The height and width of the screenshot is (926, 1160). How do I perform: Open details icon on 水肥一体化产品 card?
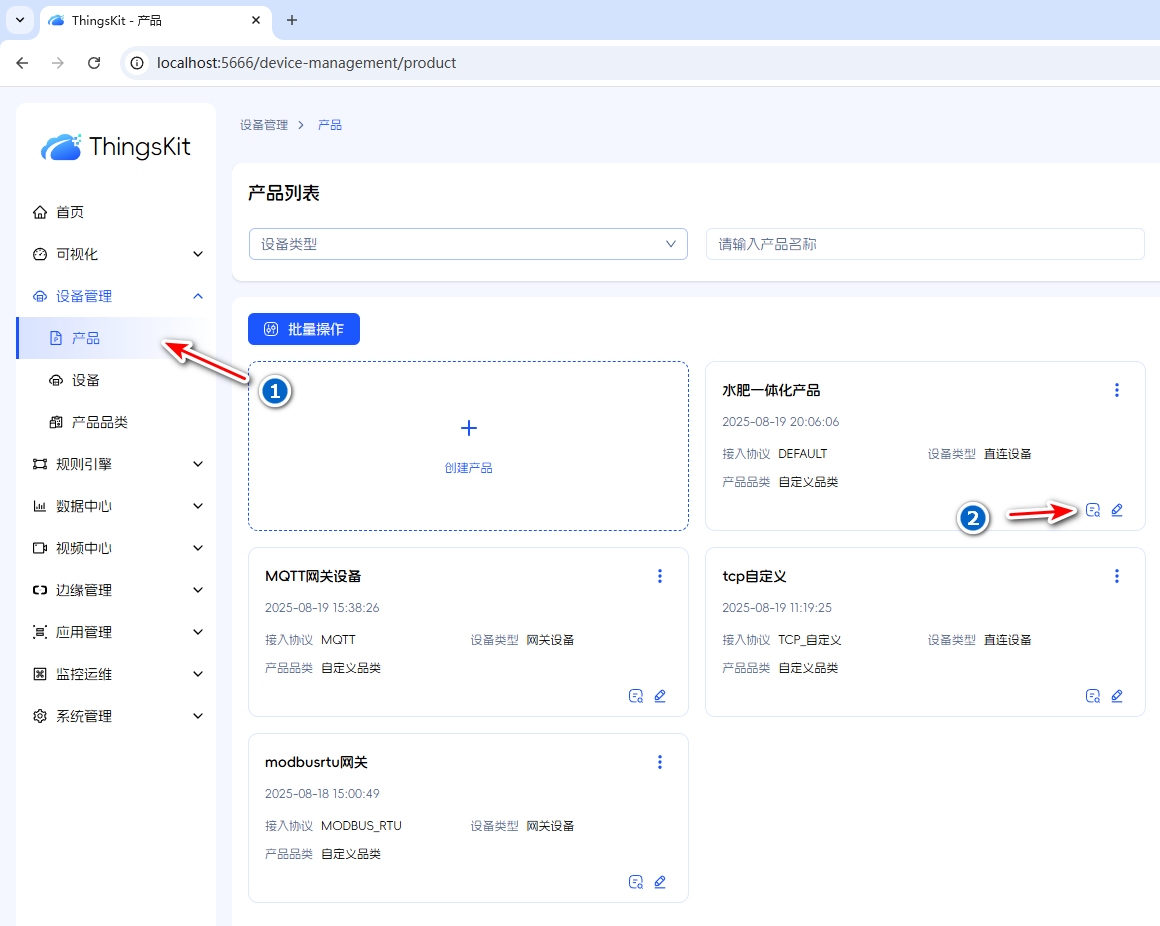click(x=1093, y=510)
